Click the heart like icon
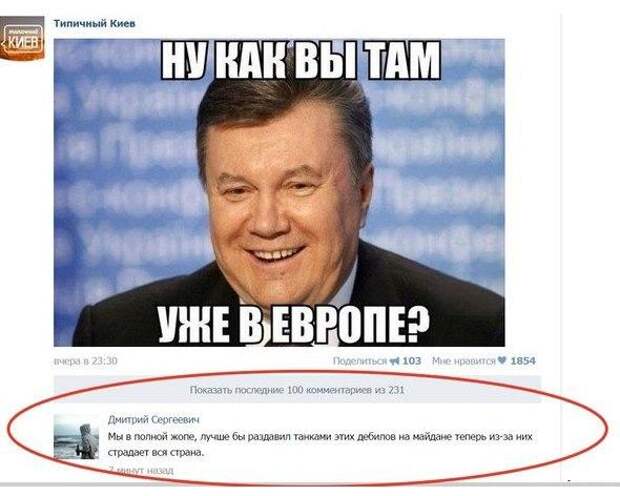 pos(501,360)
